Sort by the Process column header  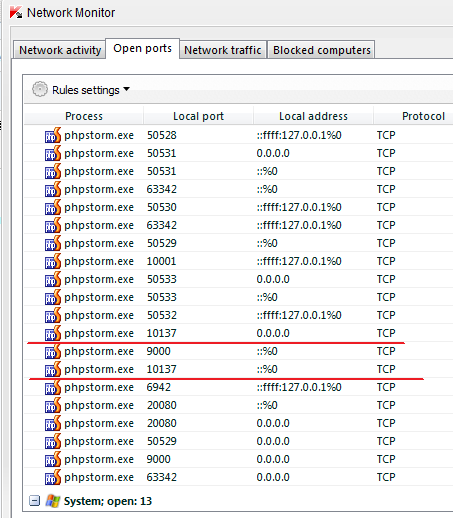click(84, 116)
